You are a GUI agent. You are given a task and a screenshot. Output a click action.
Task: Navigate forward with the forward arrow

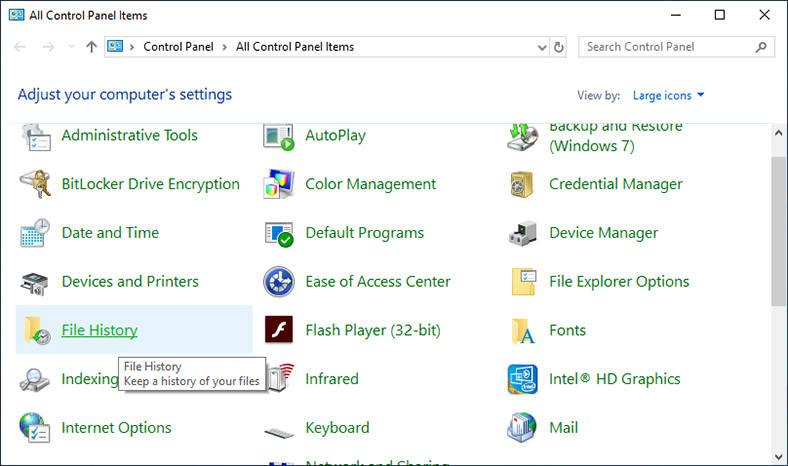click(48, 47)
